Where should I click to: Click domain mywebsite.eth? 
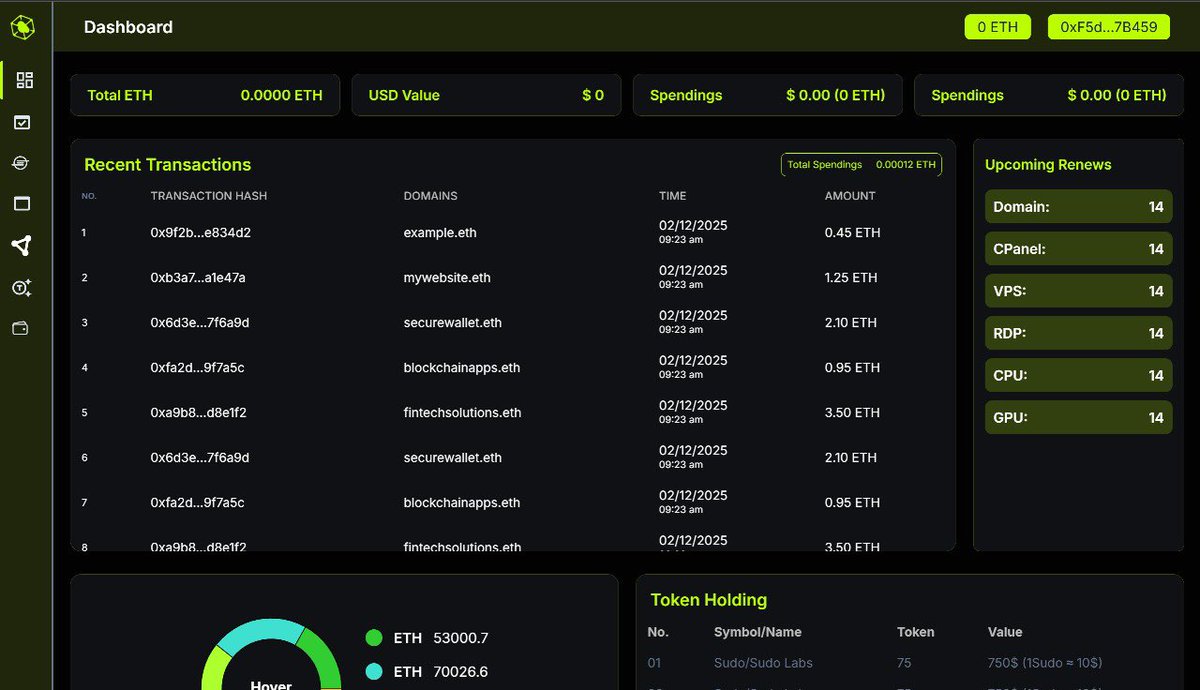point(447,278)
